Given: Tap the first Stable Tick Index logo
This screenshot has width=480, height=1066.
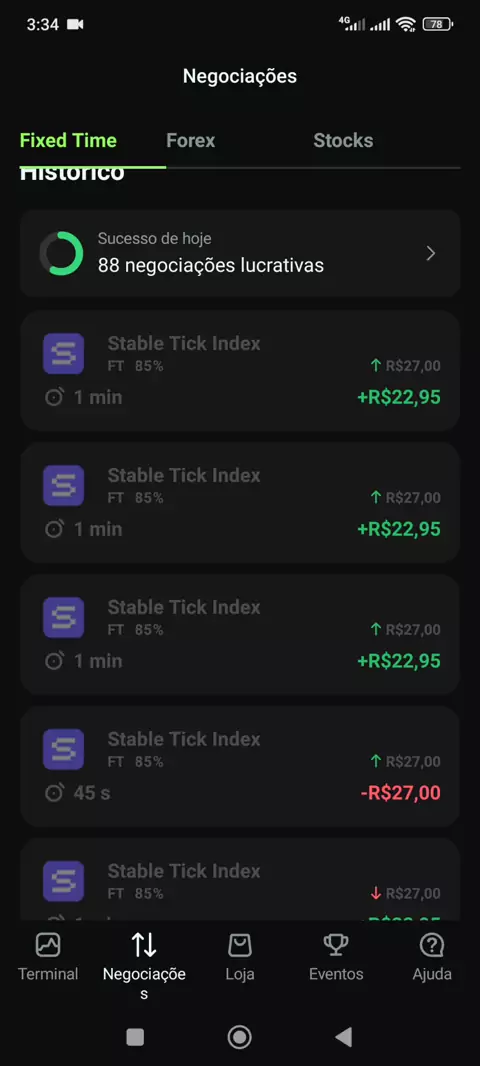Looking at the screenshot, I should point(63,354).
